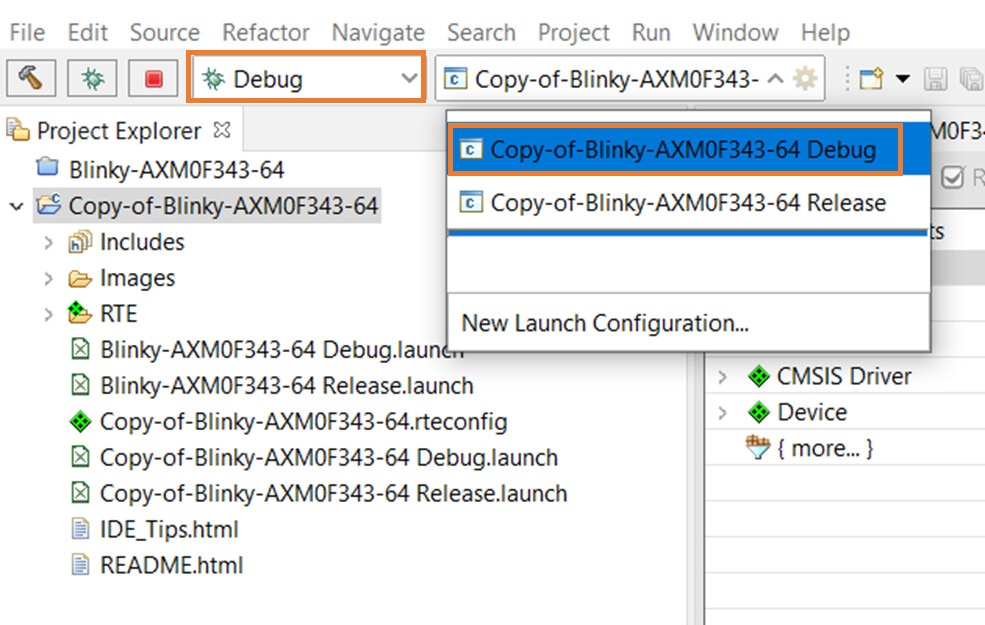
Task: Build the project with the hammer icon
Action: [30, 79]
